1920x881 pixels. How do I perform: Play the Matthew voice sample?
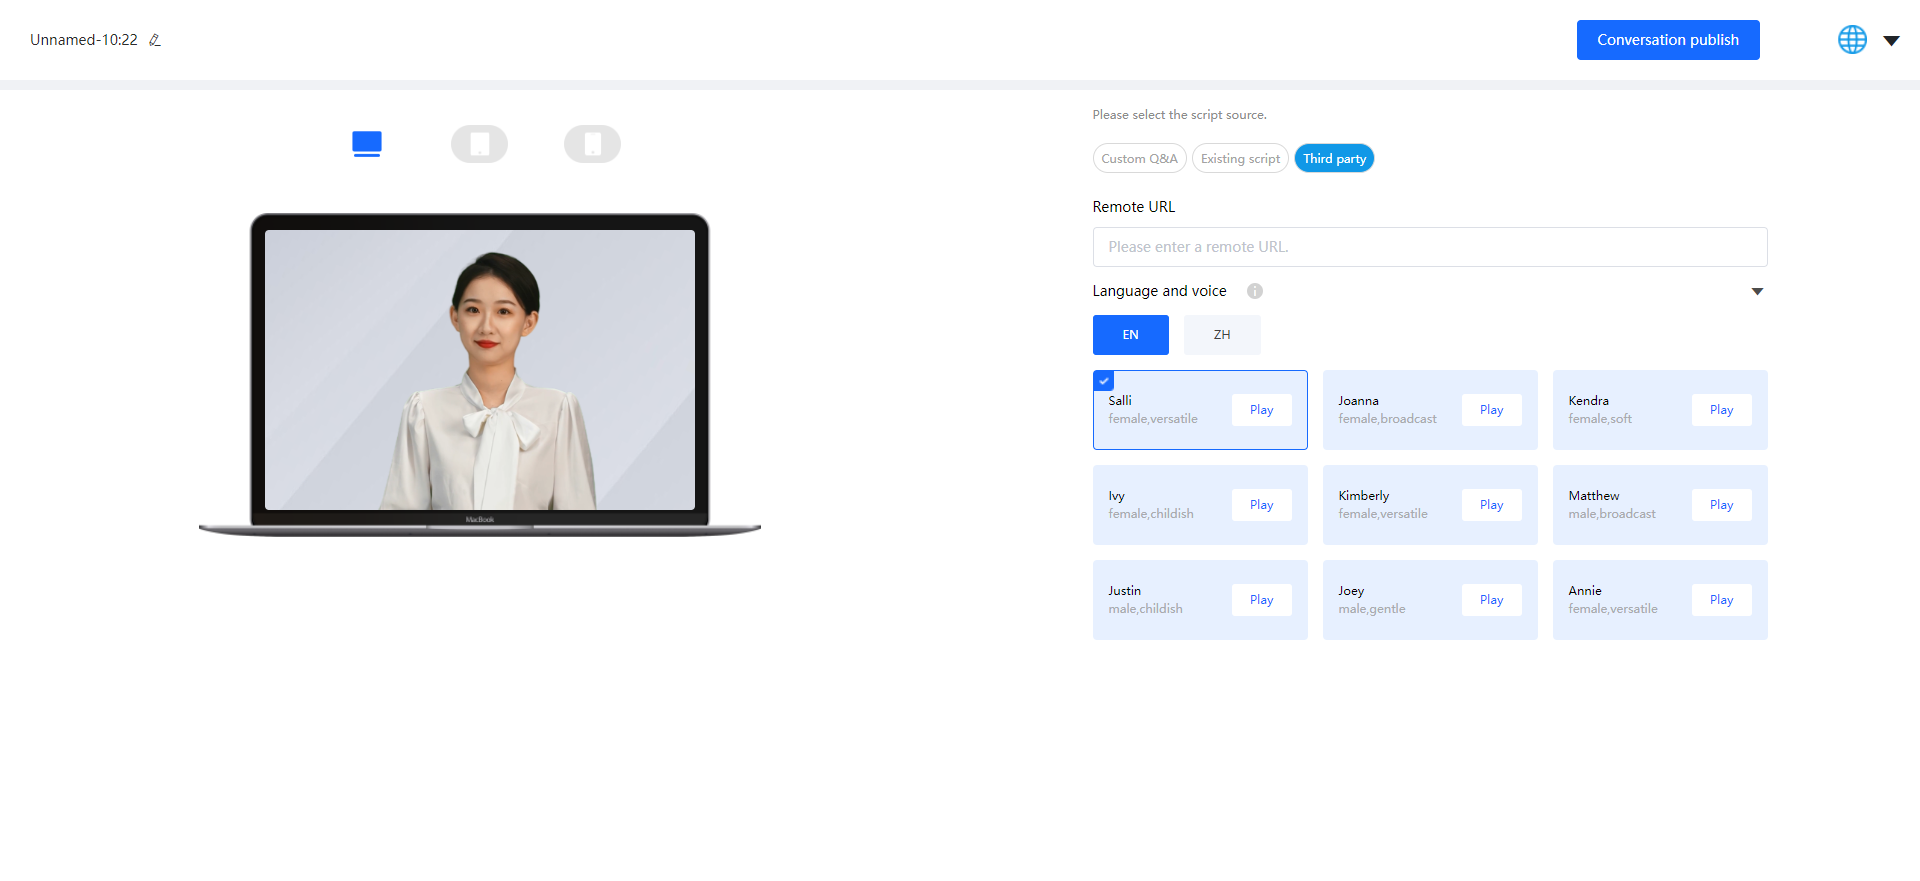(x=1722, y=505)
